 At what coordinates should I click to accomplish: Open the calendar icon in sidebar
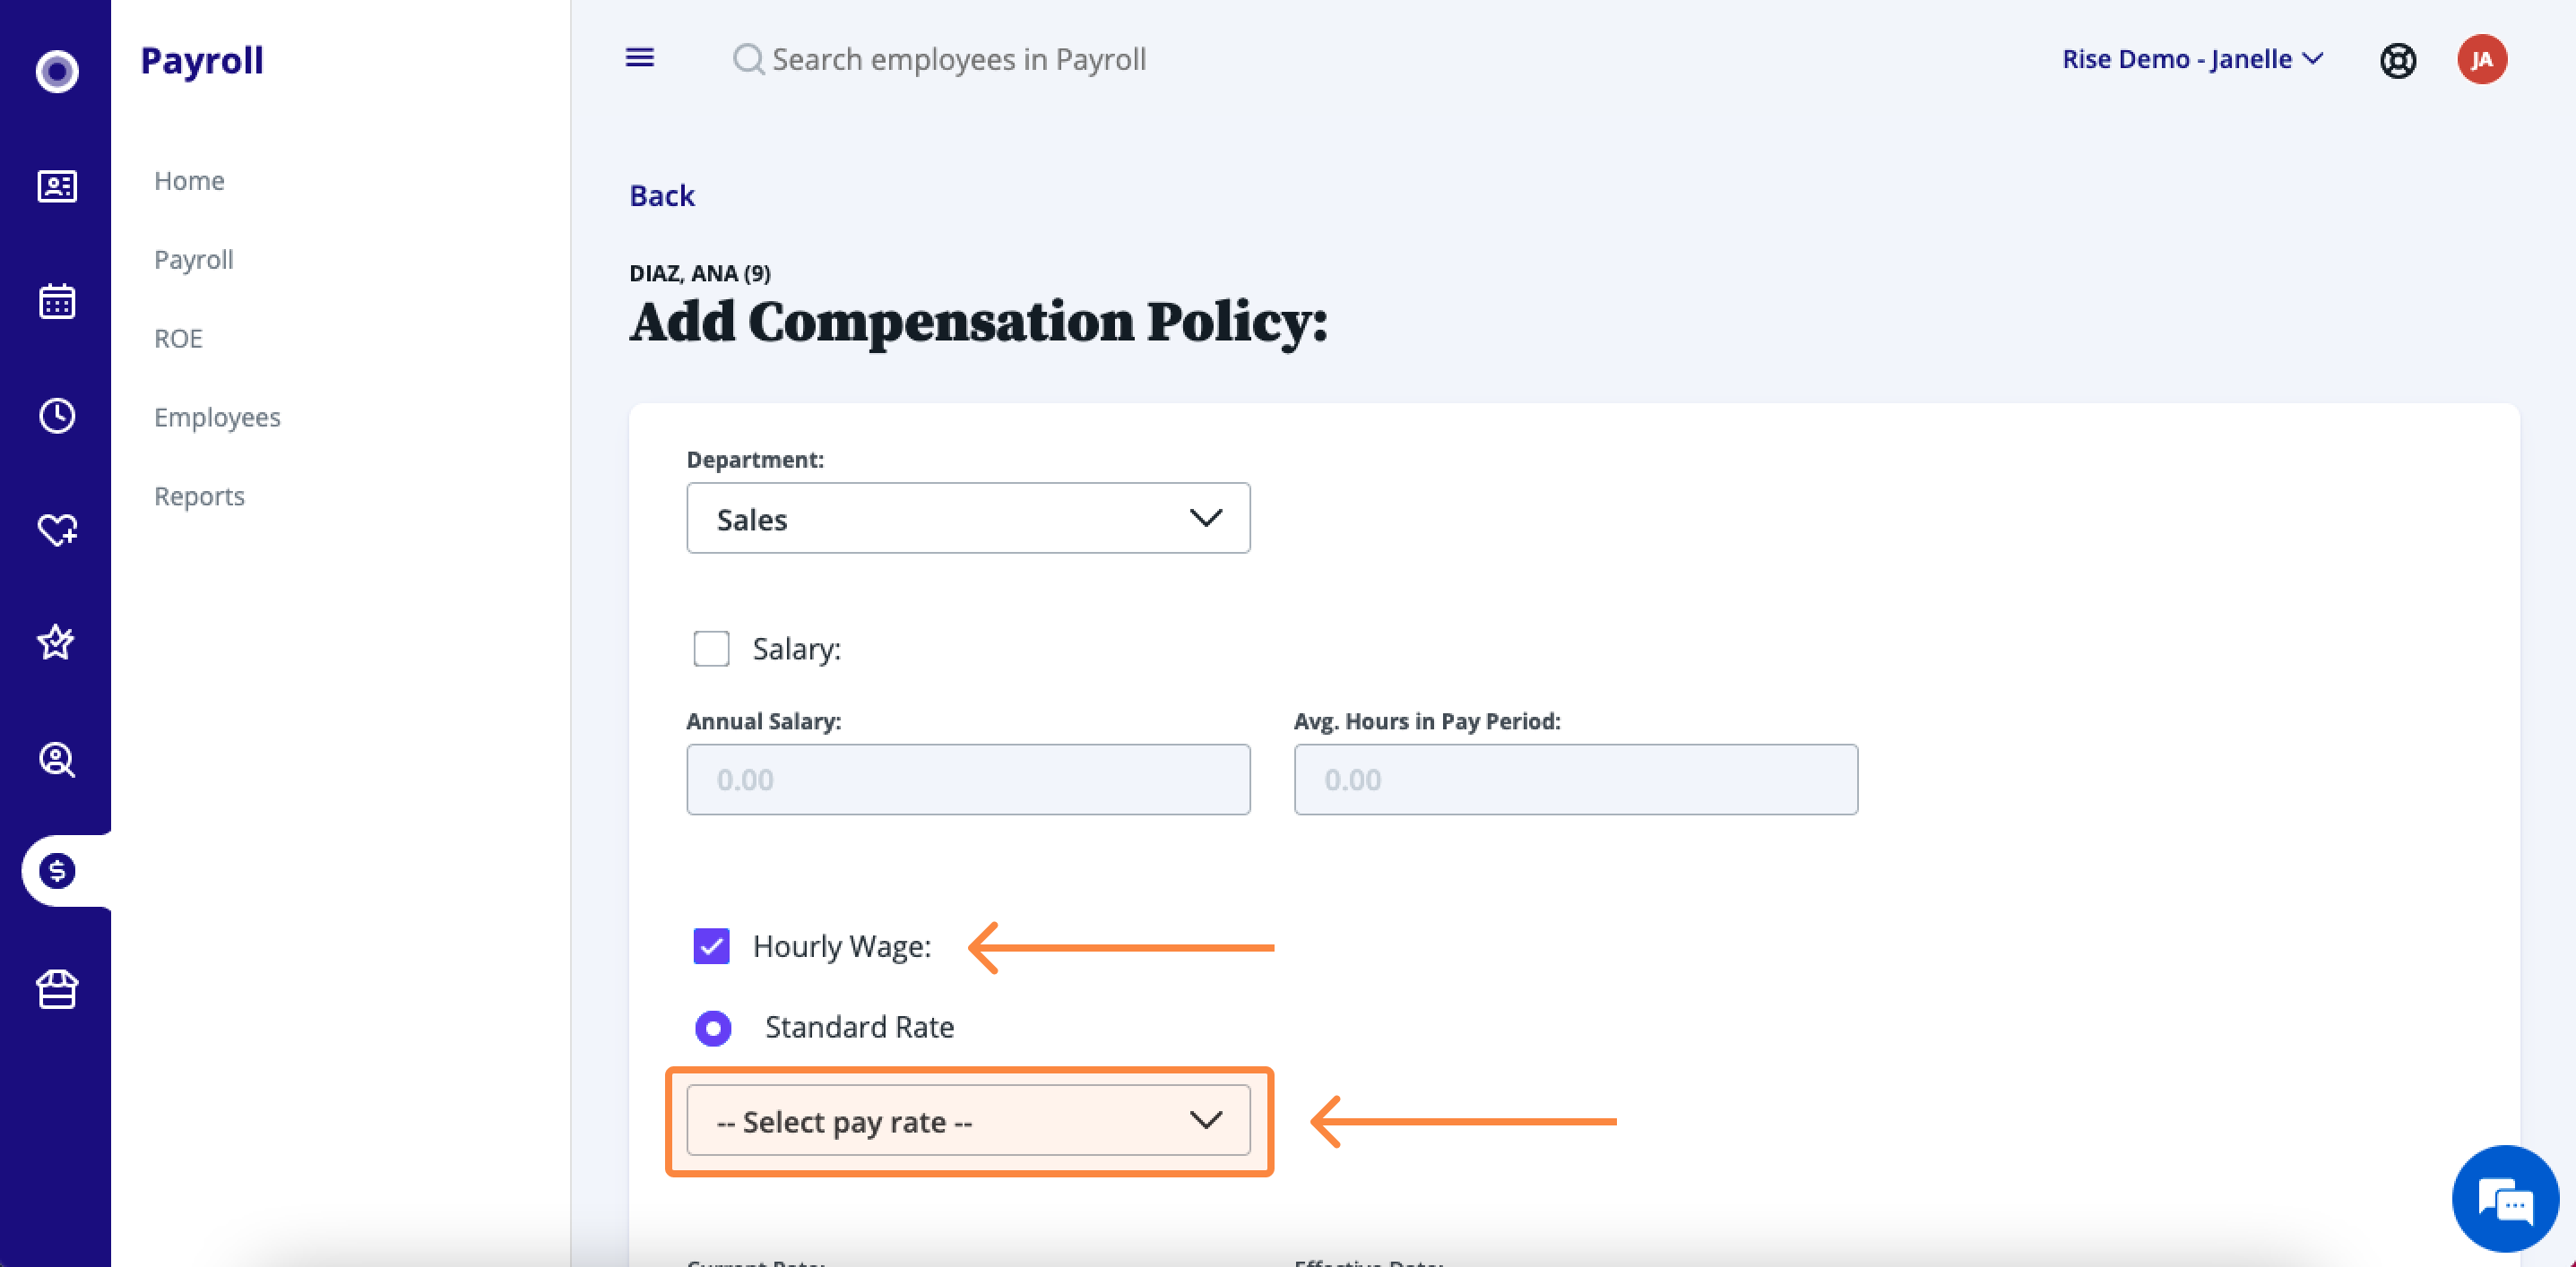click(x=57, y=301)
